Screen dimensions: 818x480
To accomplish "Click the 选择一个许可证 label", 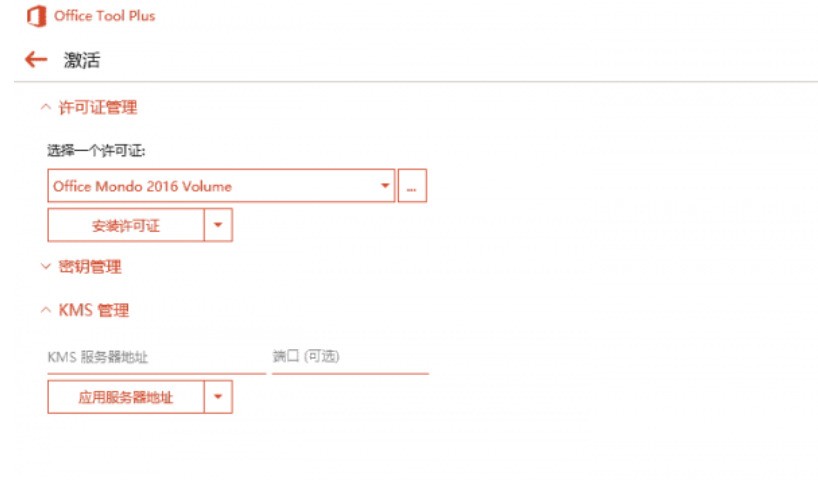I will [97, 151].
